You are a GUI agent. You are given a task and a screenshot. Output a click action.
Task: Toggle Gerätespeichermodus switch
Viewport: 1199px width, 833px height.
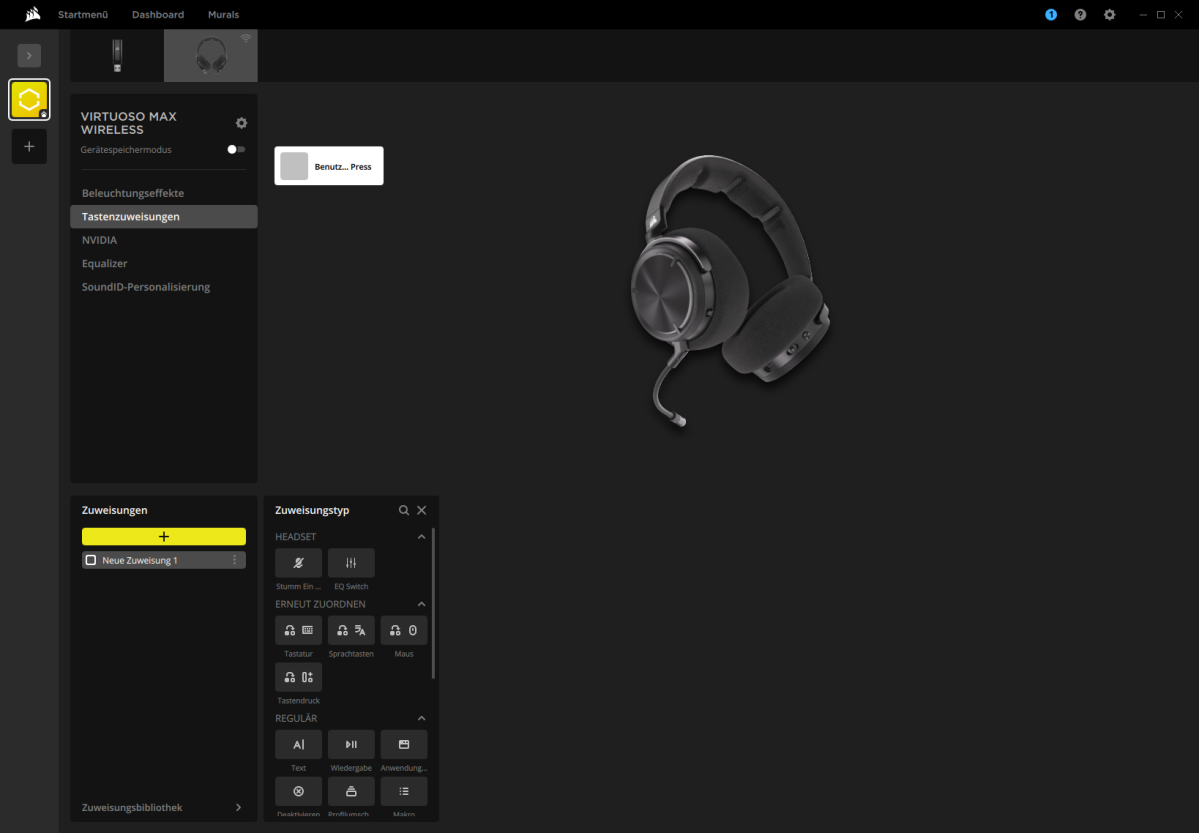pyautogui.click(x=236, y=149)
